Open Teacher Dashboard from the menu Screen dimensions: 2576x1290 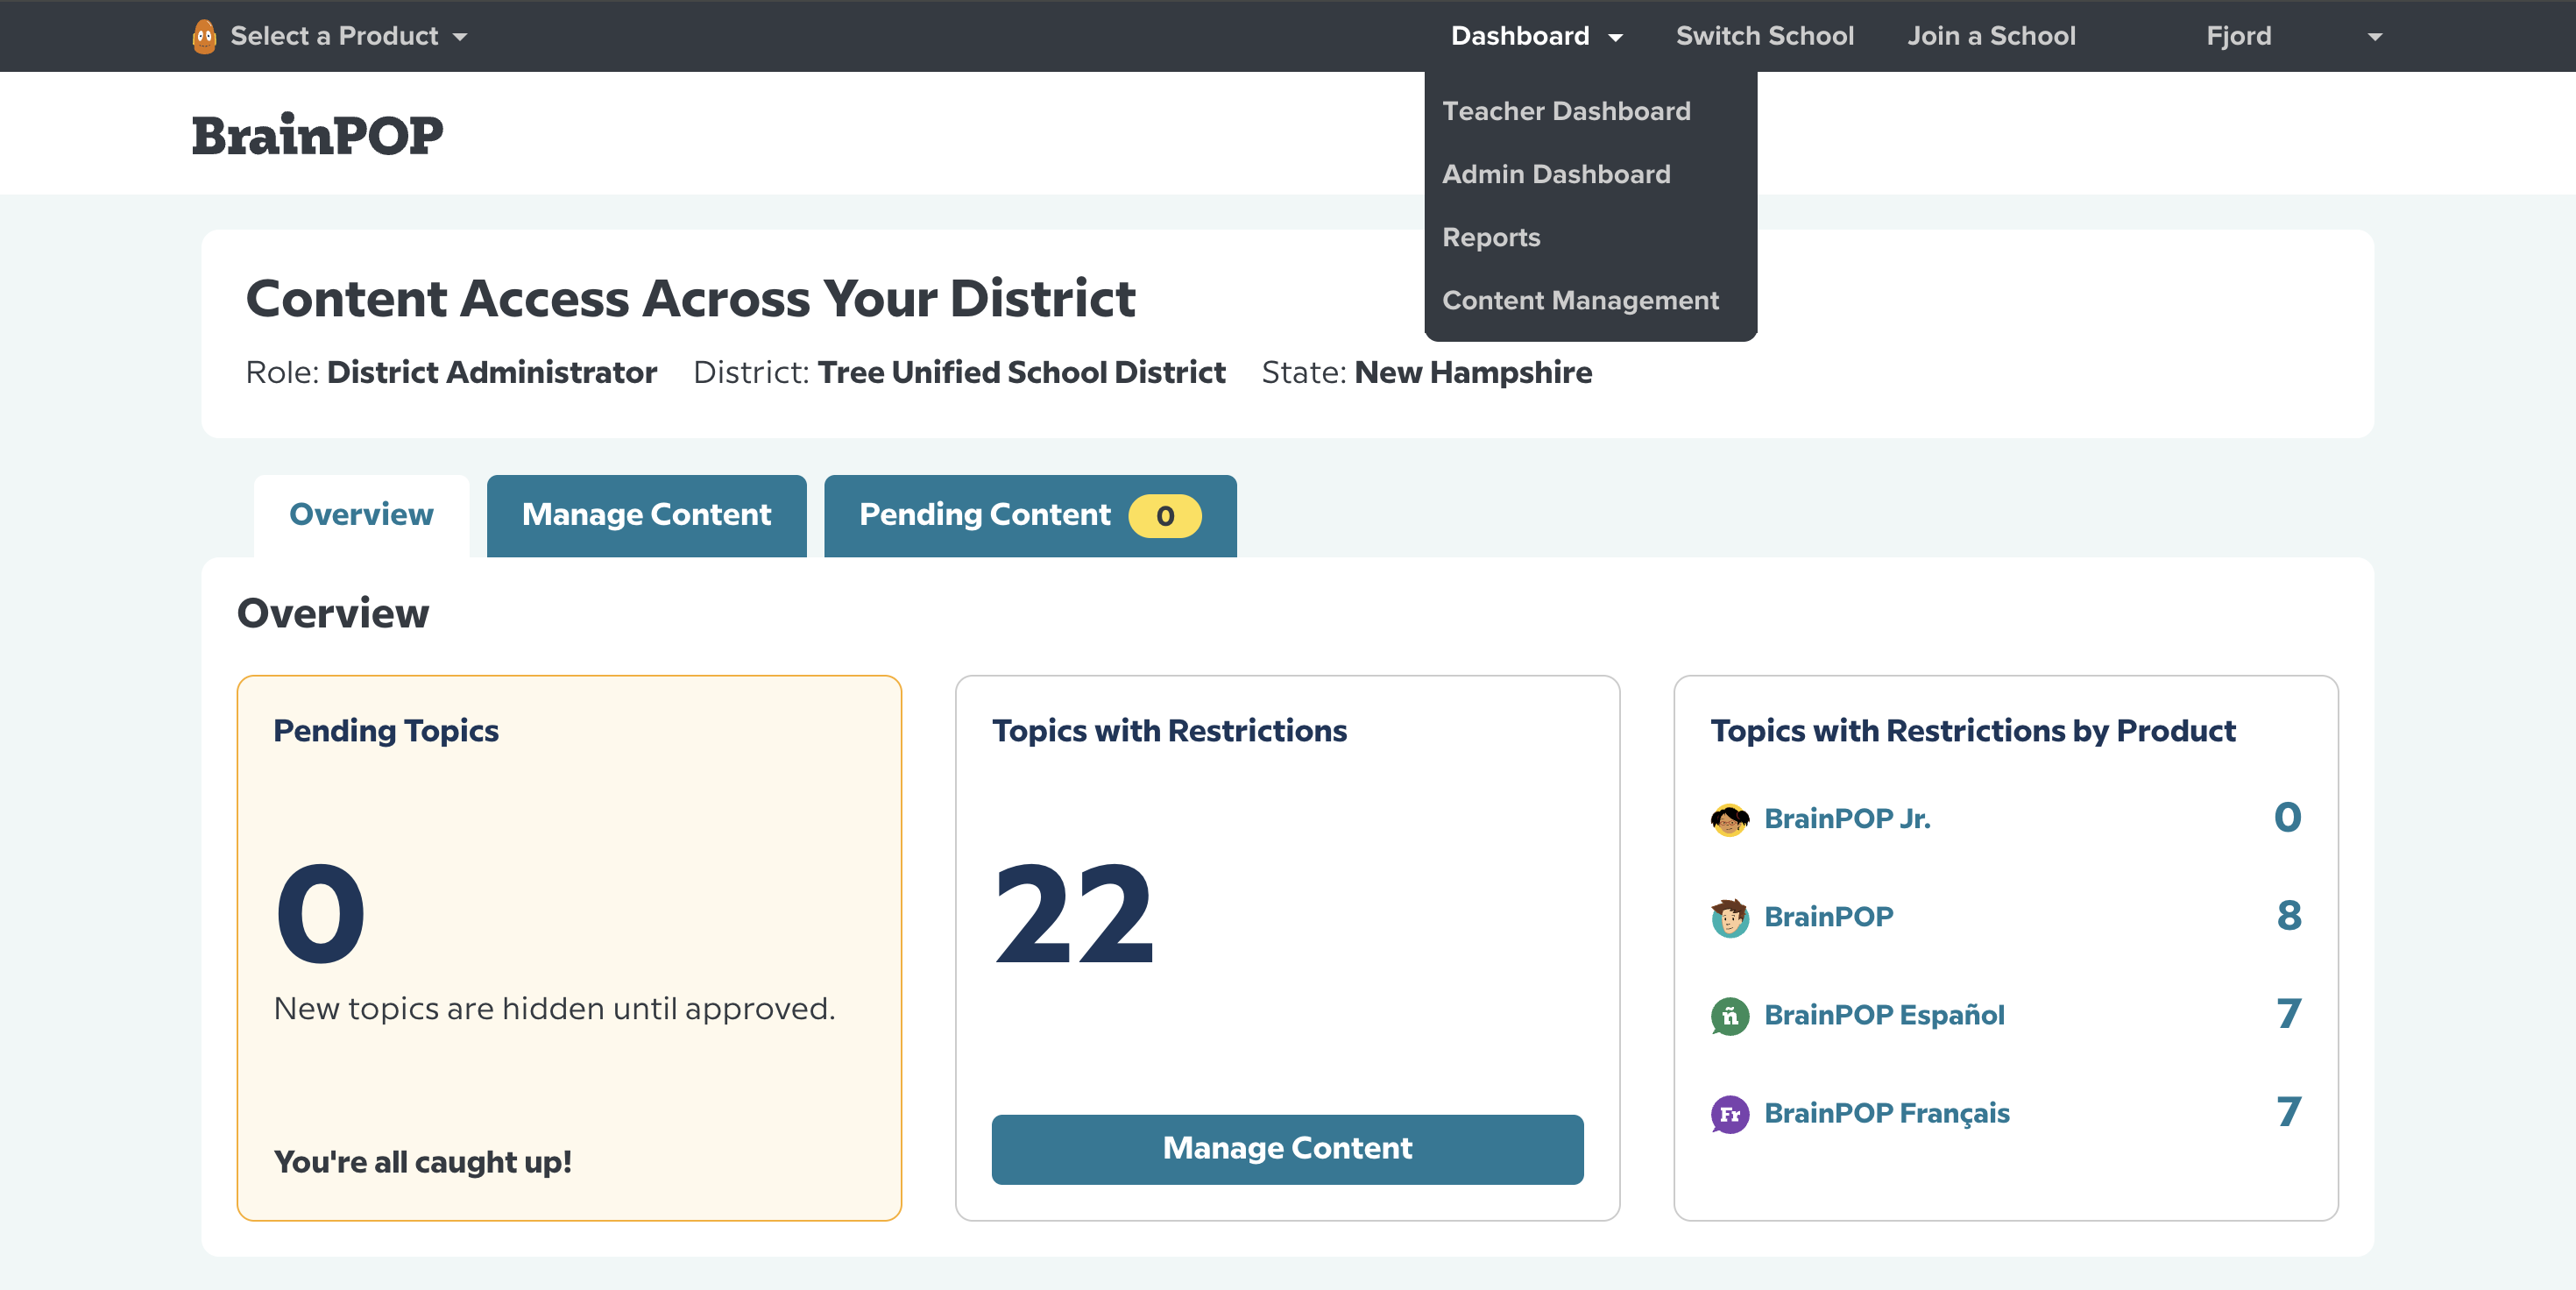[x=1566, y=111]
